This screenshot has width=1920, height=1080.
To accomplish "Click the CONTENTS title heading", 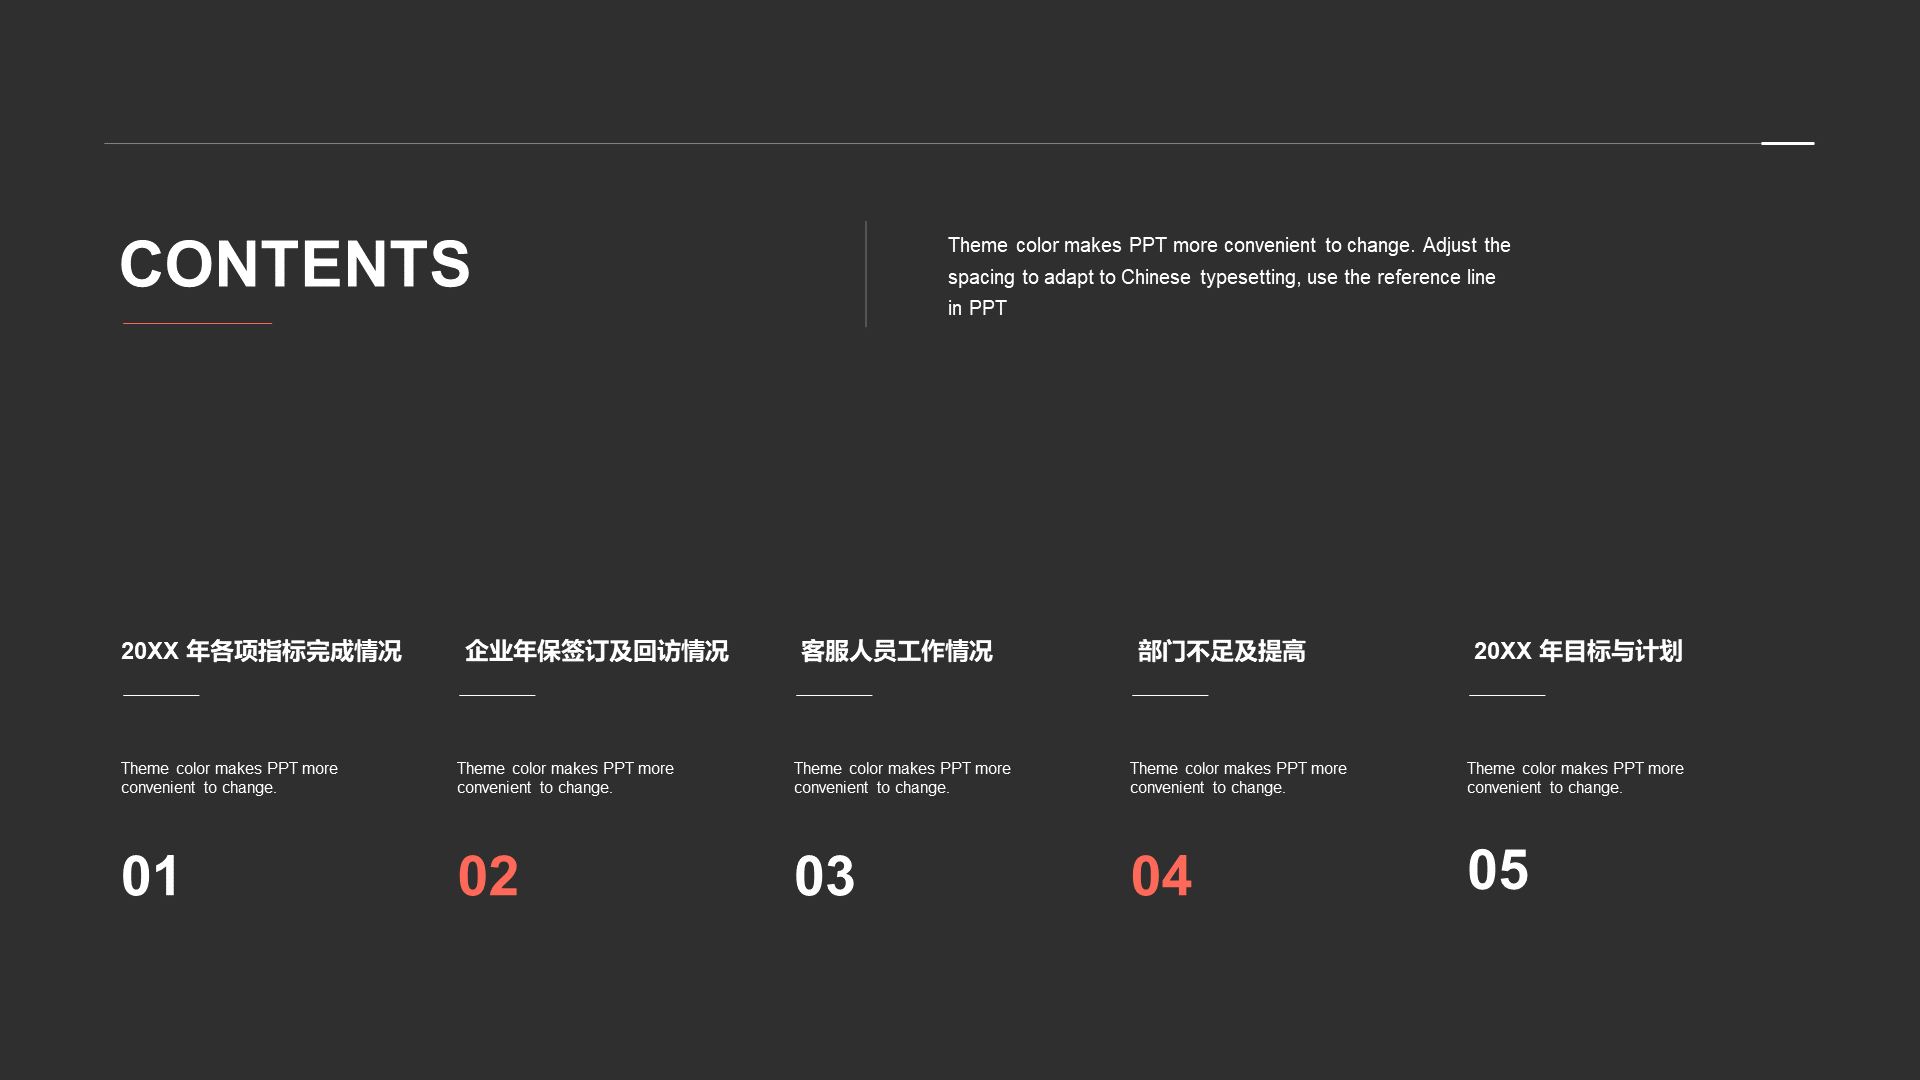I will pyautogui.click(x=295, y=265).
